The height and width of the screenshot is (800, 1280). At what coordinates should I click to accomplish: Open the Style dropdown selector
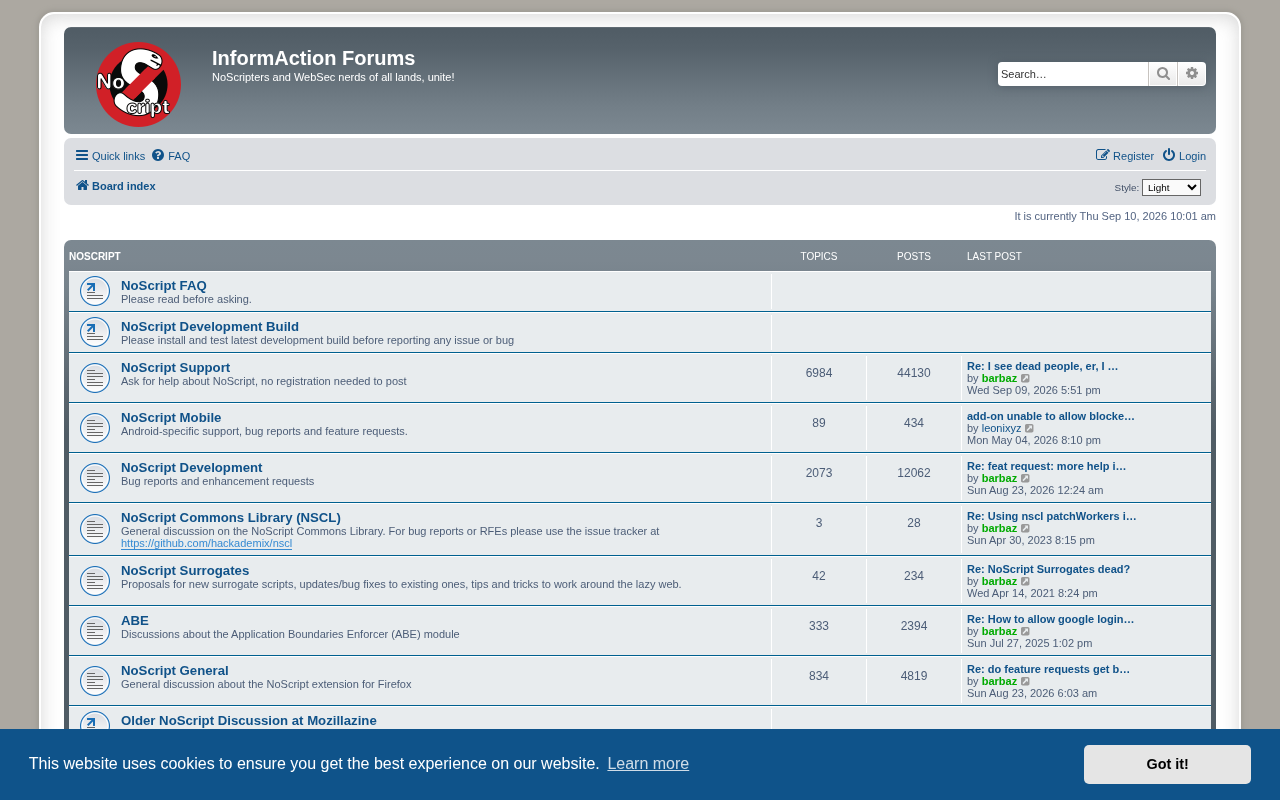click(1171, 187)
